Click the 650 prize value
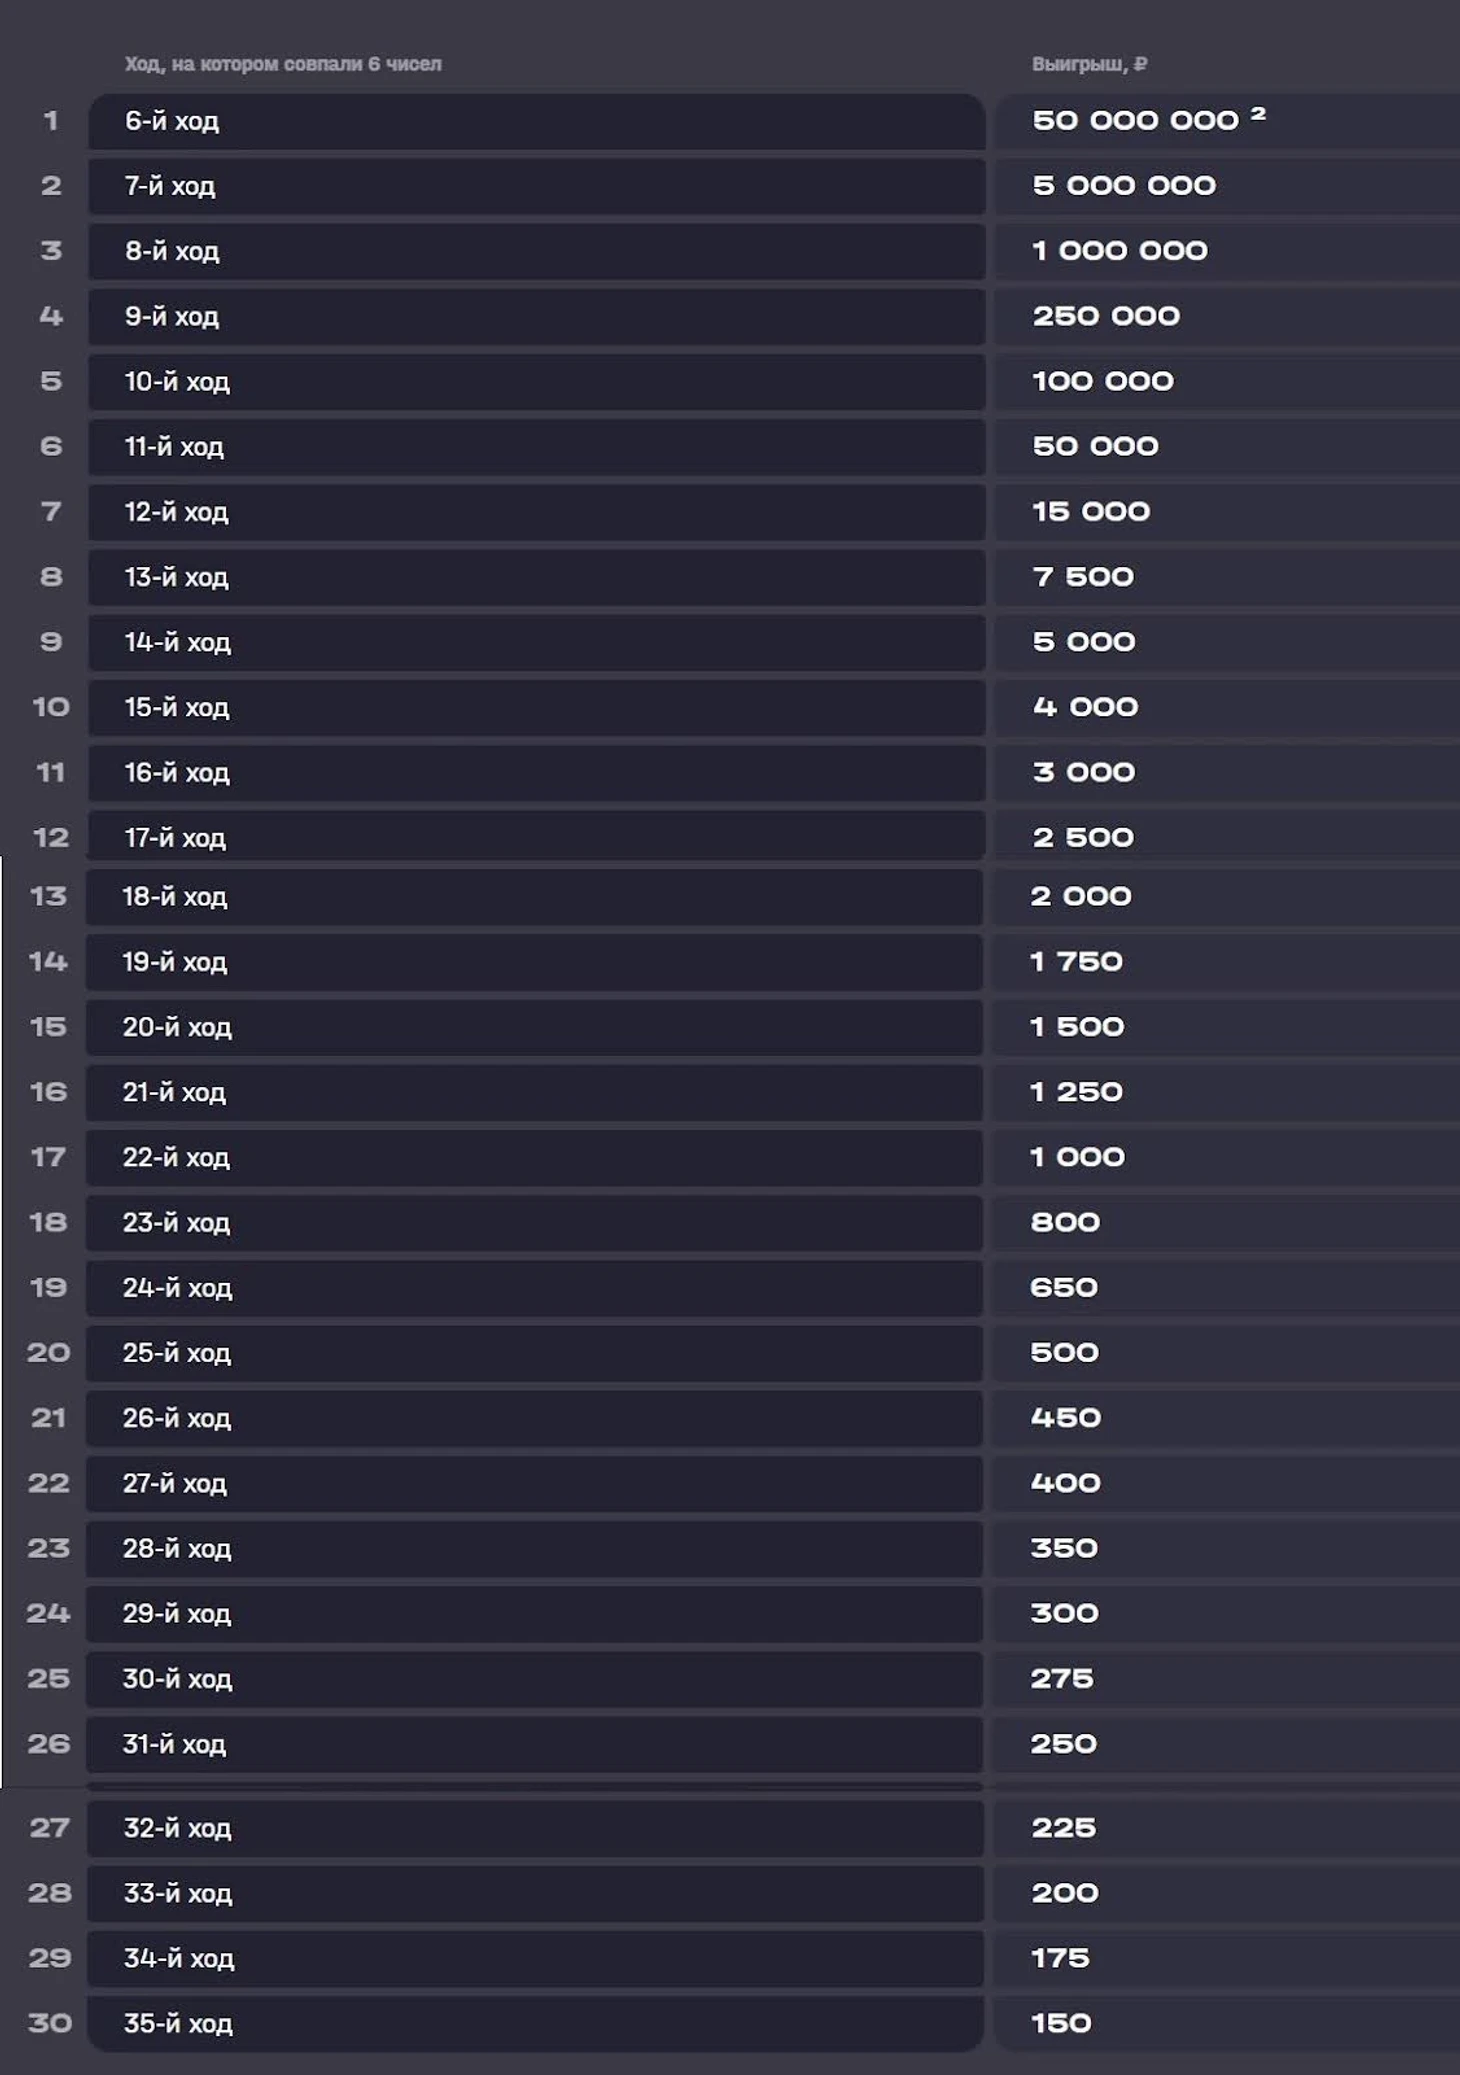The height and width of the screenshot is (2075, 1460). coord(1064,1288)
